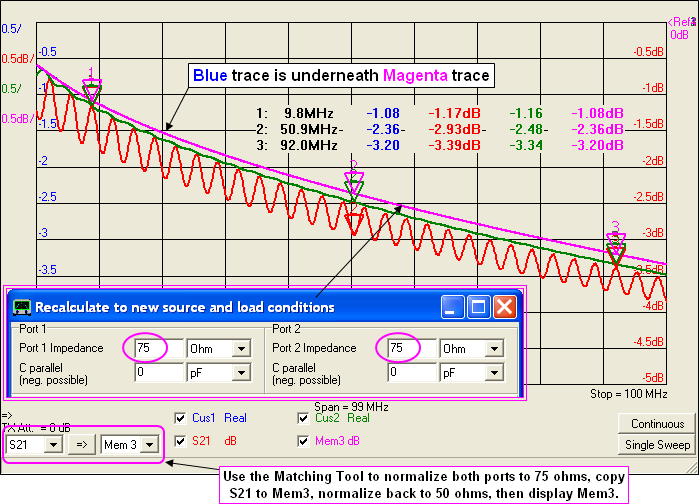Close the Recalculate to new source dialog
This screenshot has width=699, height=504.
[x=505, y=307]
